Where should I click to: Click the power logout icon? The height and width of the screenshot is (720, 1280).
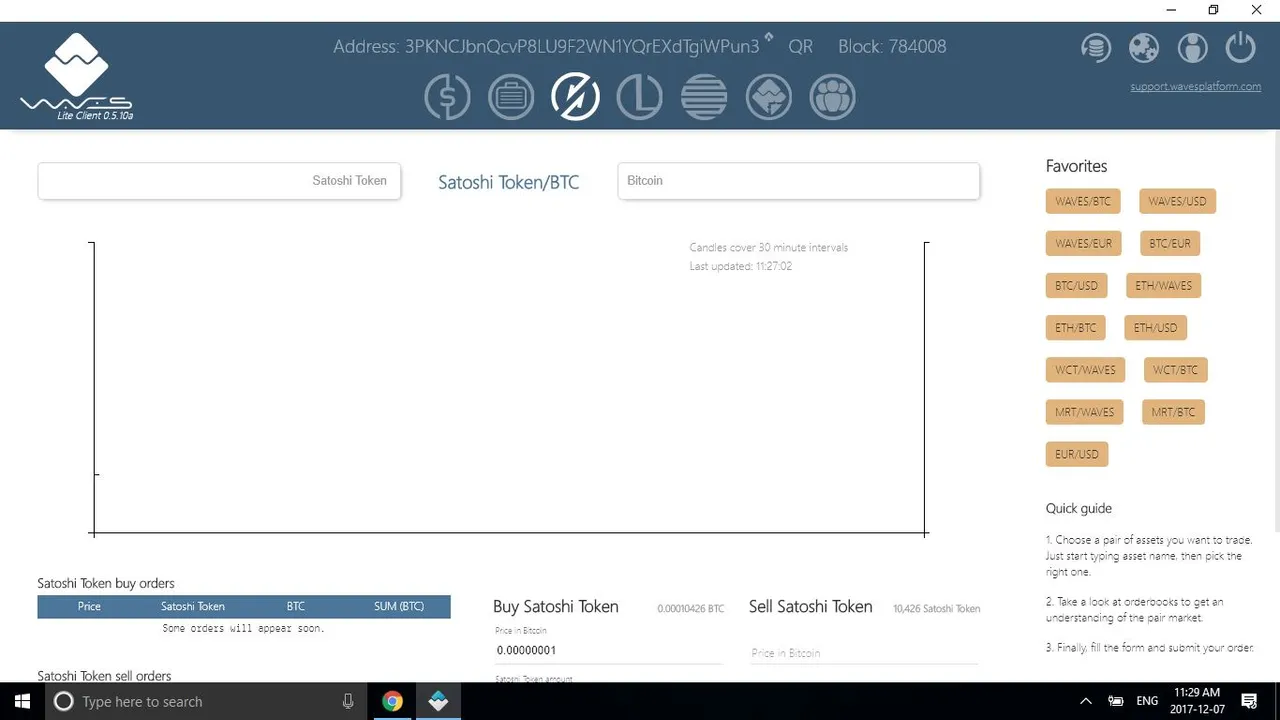(x=1240, y=47)
